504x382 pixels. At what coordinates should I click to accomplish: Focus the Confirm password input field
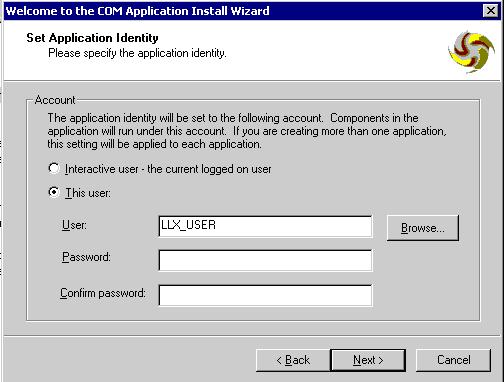point(265,295)
